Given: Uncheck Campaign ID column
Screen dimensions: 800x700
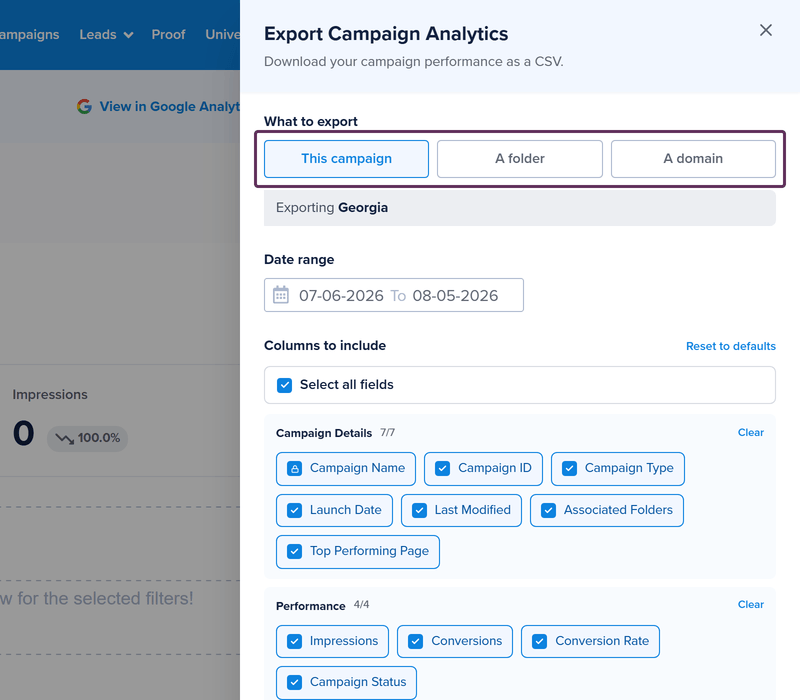Looking at the screenshot, I should point(483,468).
